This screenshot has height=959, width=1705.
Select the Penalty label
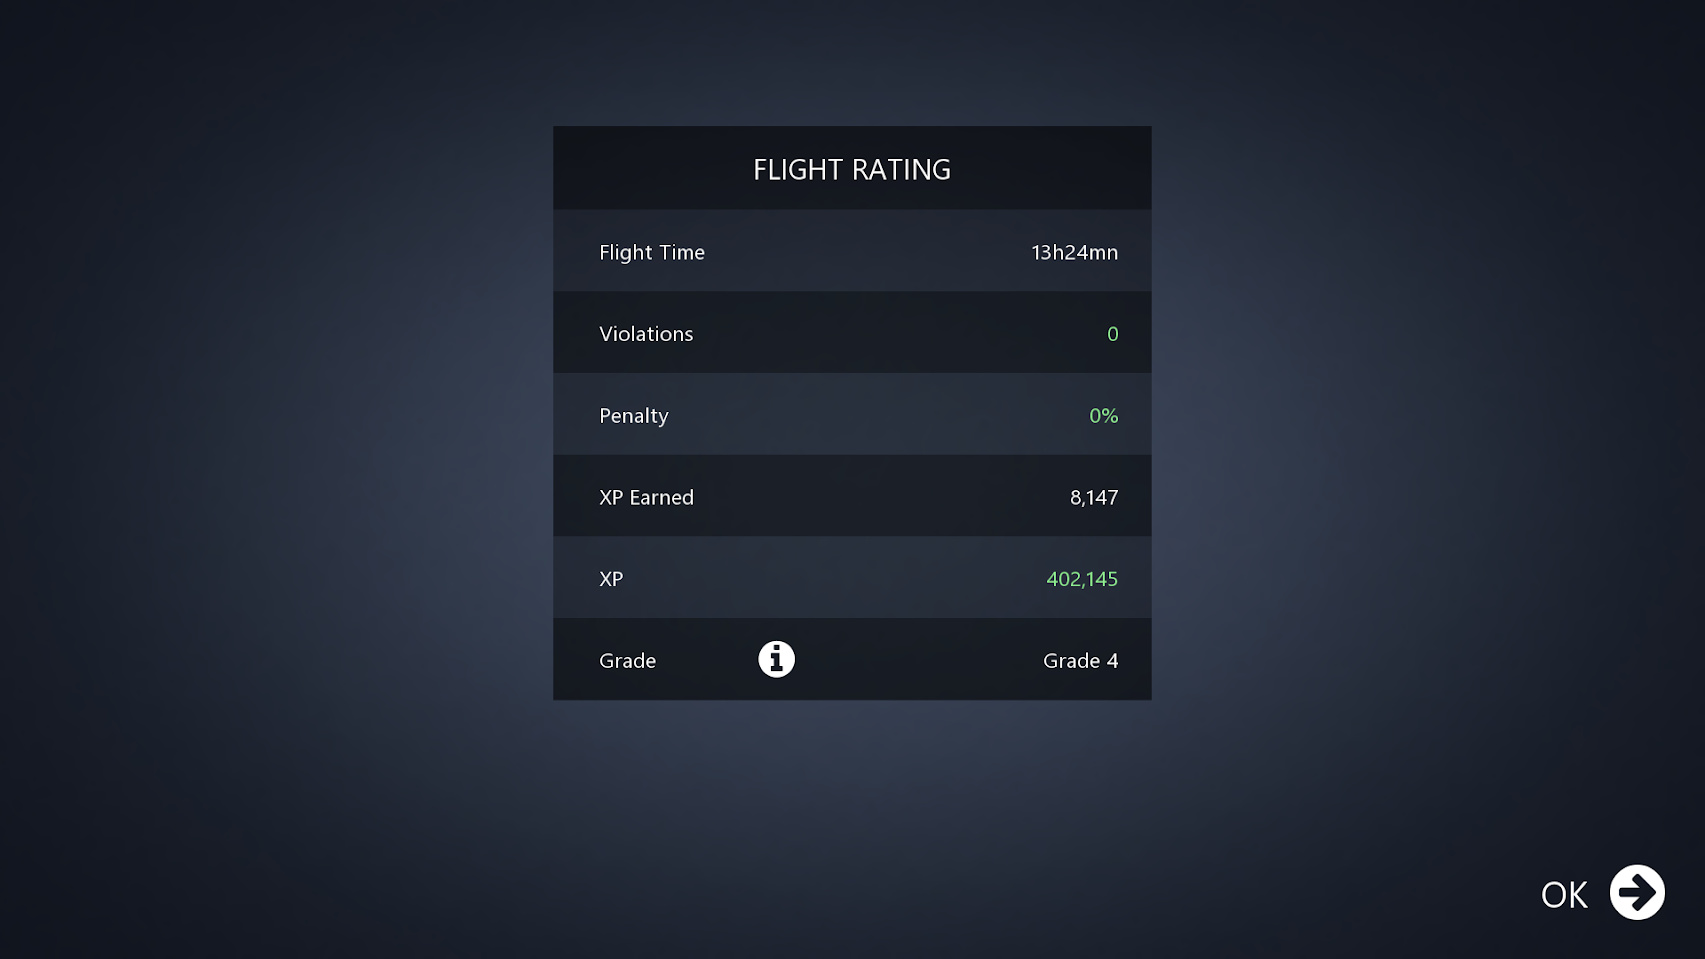[x=634, y=416]
